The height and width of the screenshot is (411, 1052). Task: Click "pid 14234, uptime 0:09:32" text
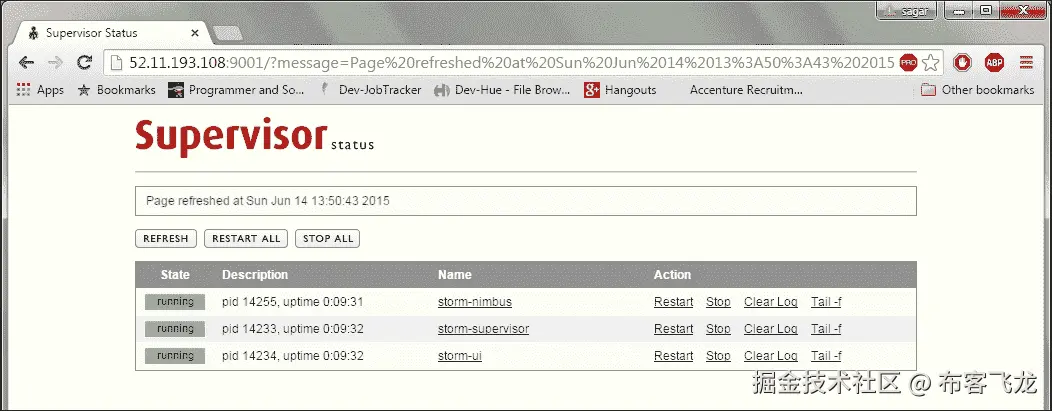293,356
